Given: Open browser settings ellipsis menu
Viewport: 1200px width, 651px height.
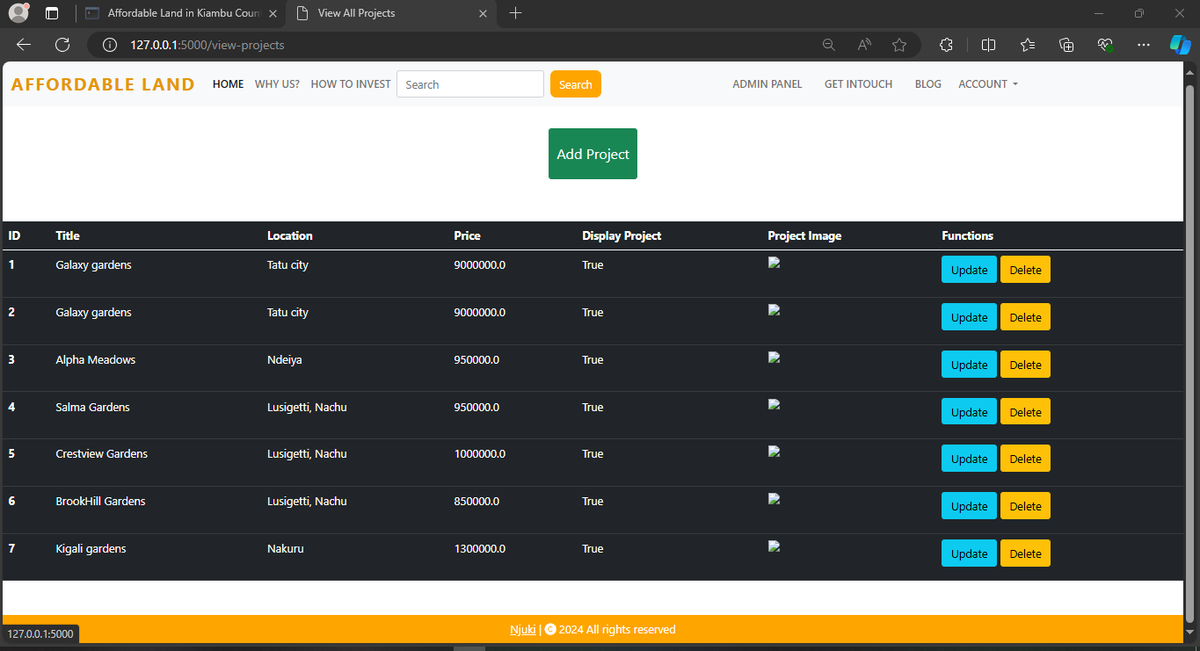Looking at the screenshot, I should (x=1143, y=45).
